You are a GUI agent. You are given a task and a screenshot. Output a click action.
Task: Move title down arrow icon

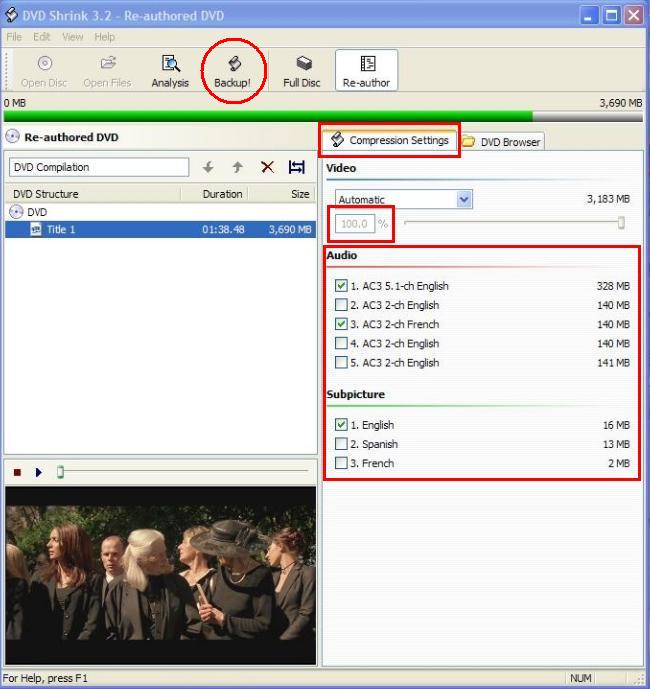pos(208,167)
